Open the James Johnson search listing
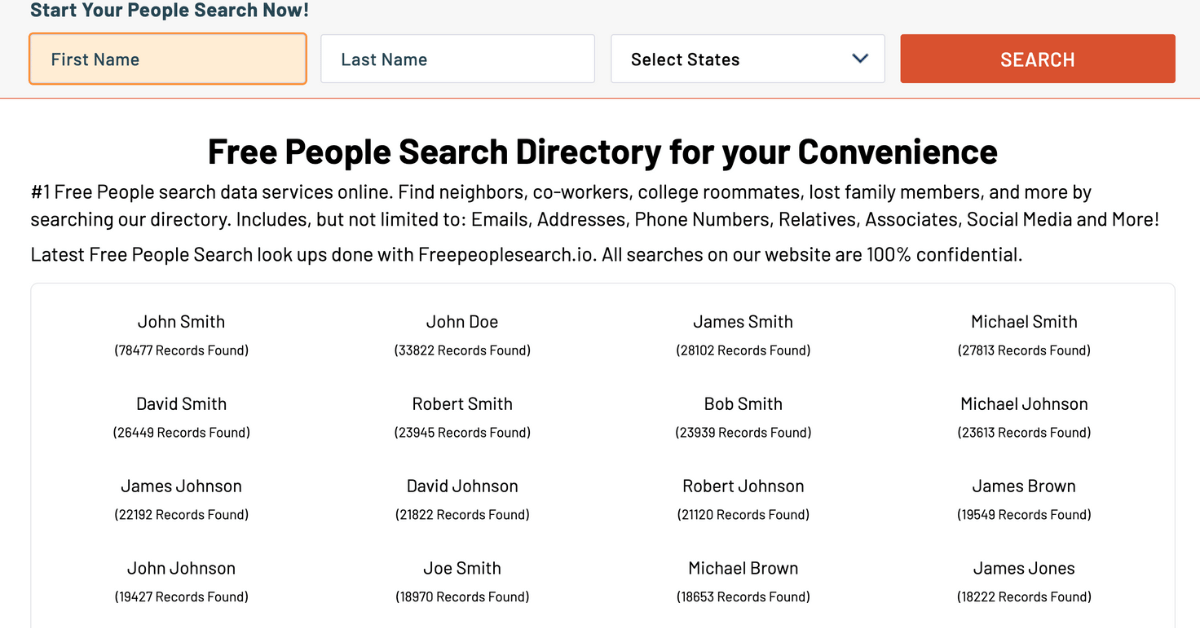This screenshot has height=628, width=1200. pos(181,485)
